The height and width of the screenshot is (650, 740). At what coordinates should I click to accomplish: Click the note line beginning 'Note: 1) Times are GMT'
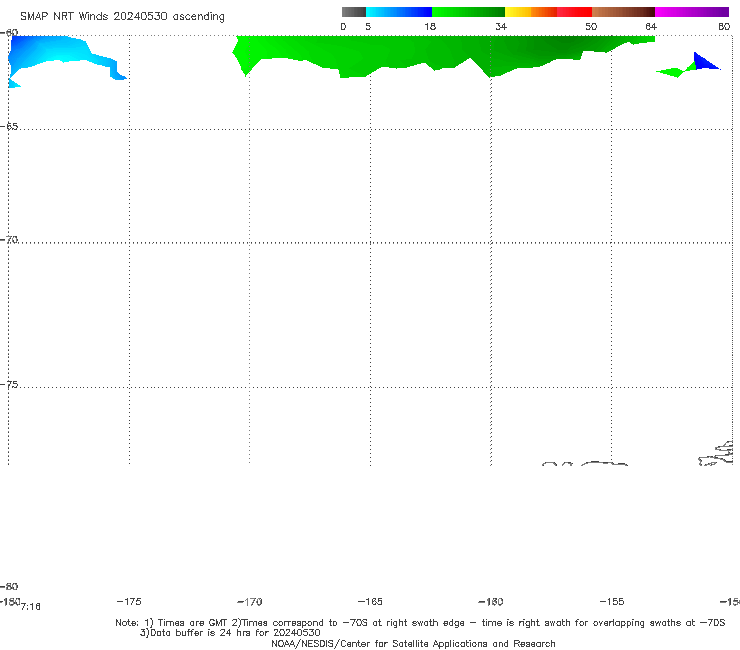(420, 623)
